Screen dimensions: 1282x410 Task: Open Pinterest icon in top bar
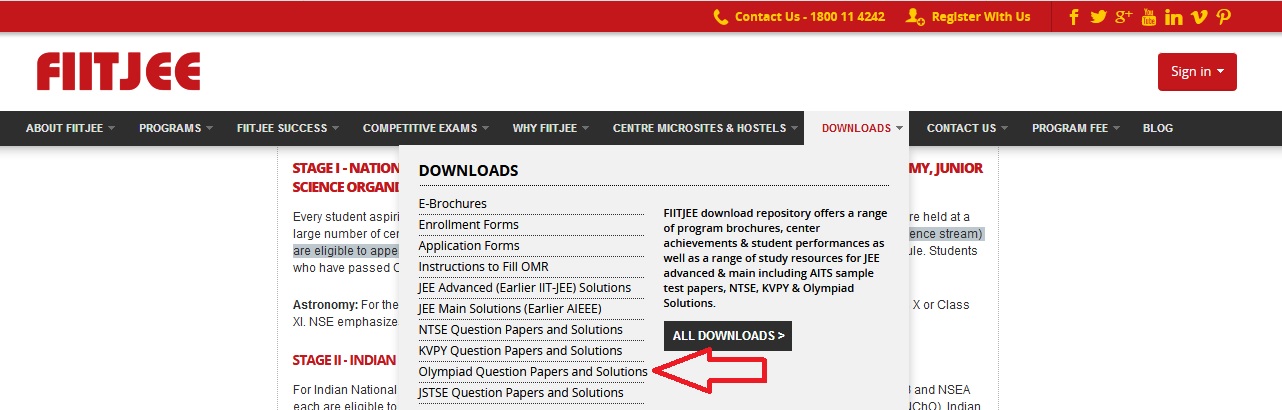1223,17
